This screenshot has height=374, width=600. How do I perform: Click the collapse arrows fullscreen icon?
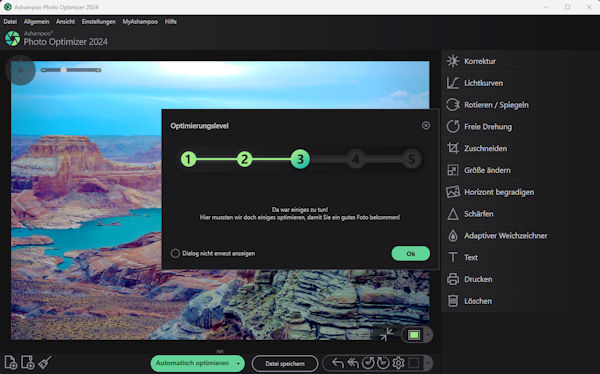pyautogui.click(x=386, y=335)
